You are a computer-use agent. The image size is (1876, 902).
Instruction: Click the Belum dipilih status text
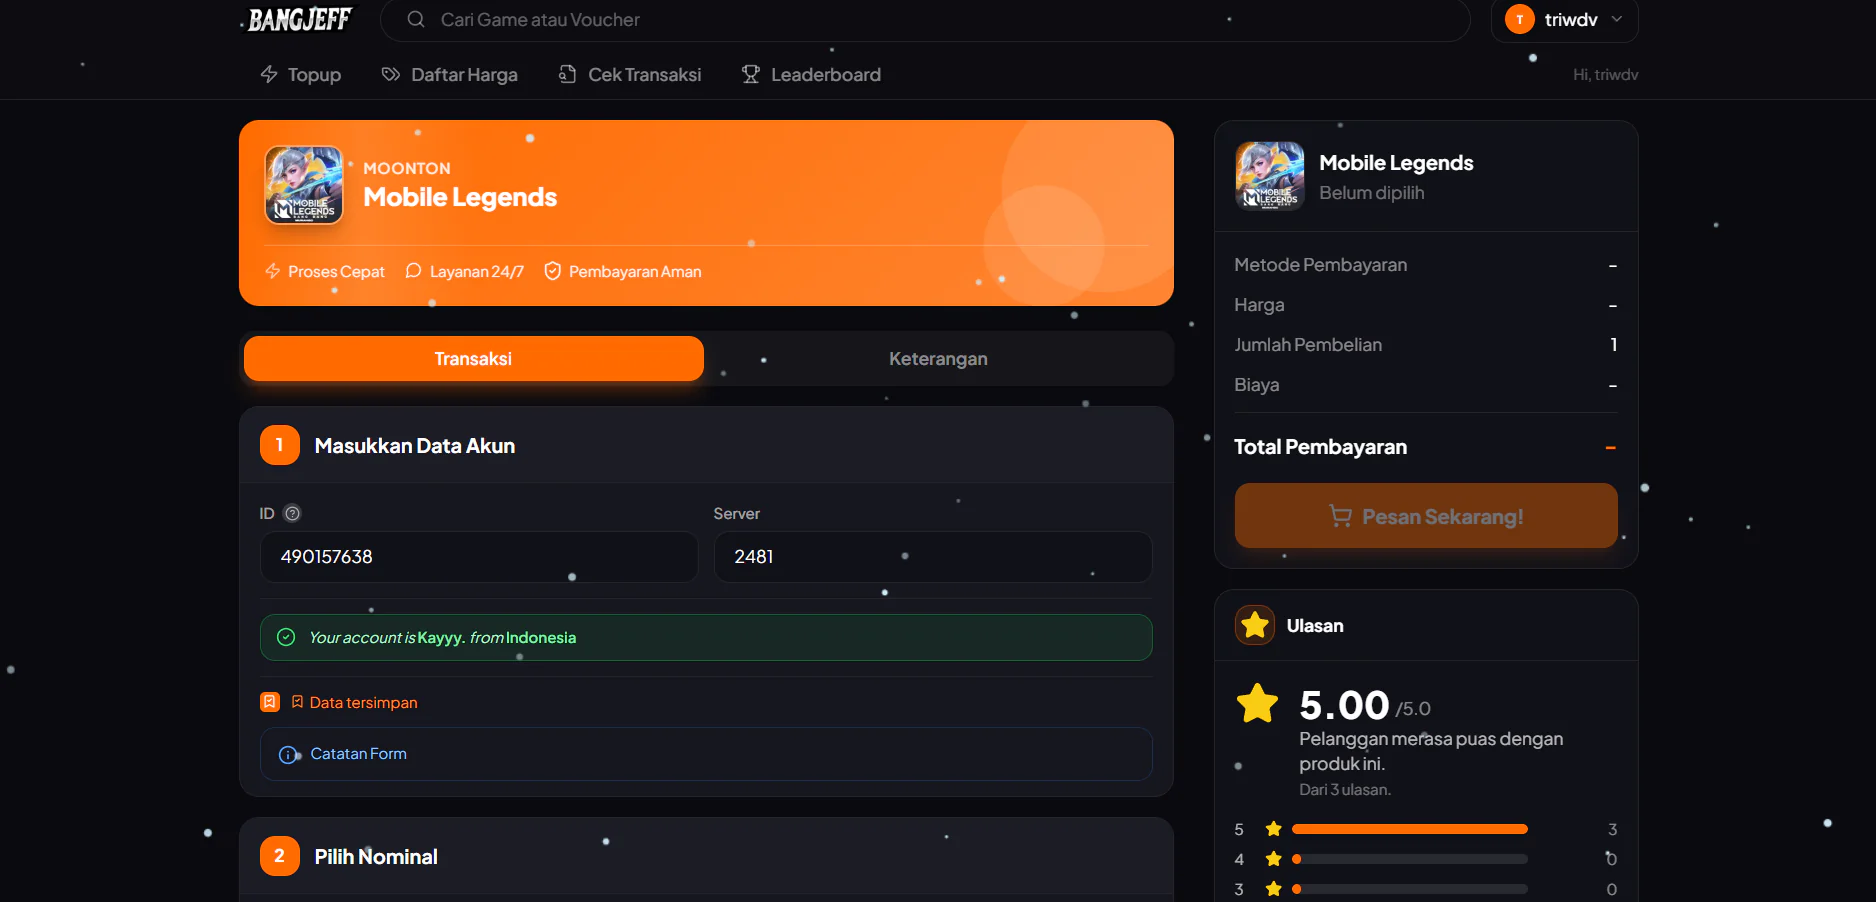click(x=1372, y=192)
